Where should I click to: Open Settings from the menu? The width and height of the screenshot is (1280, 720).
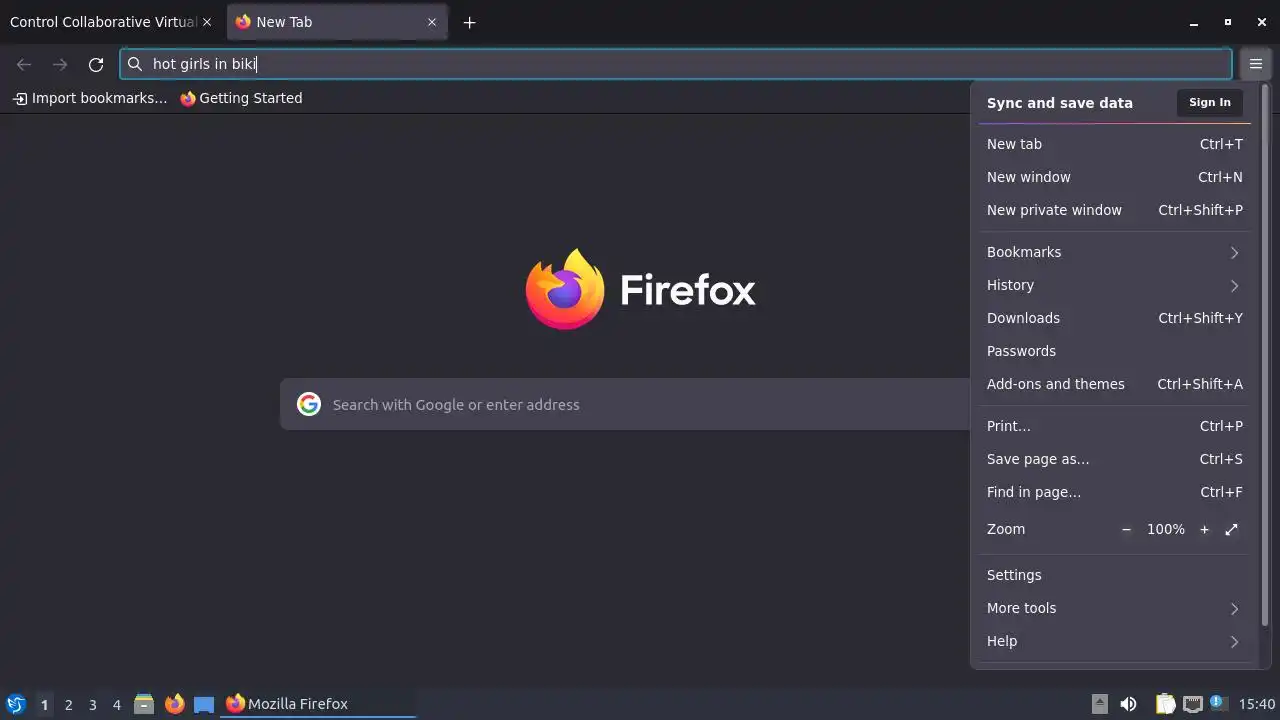click(1114, 575)
